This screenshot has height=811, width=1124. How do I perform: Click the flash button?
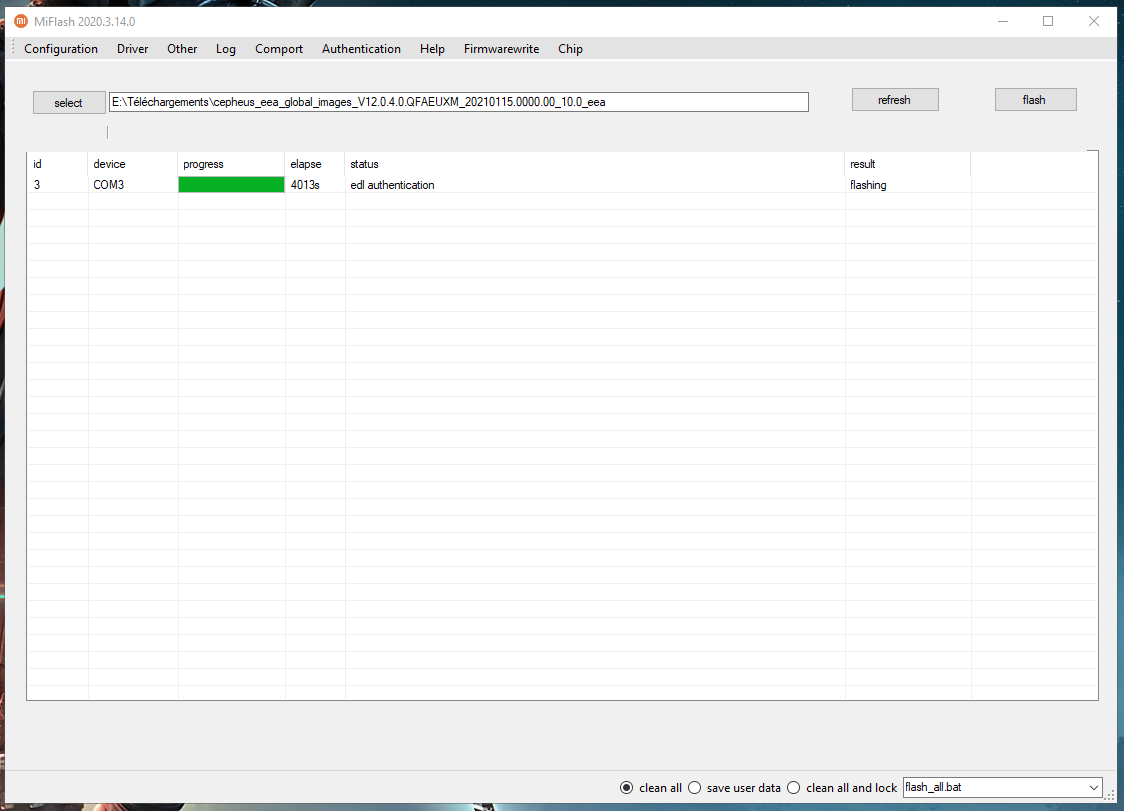point(1035,100)
